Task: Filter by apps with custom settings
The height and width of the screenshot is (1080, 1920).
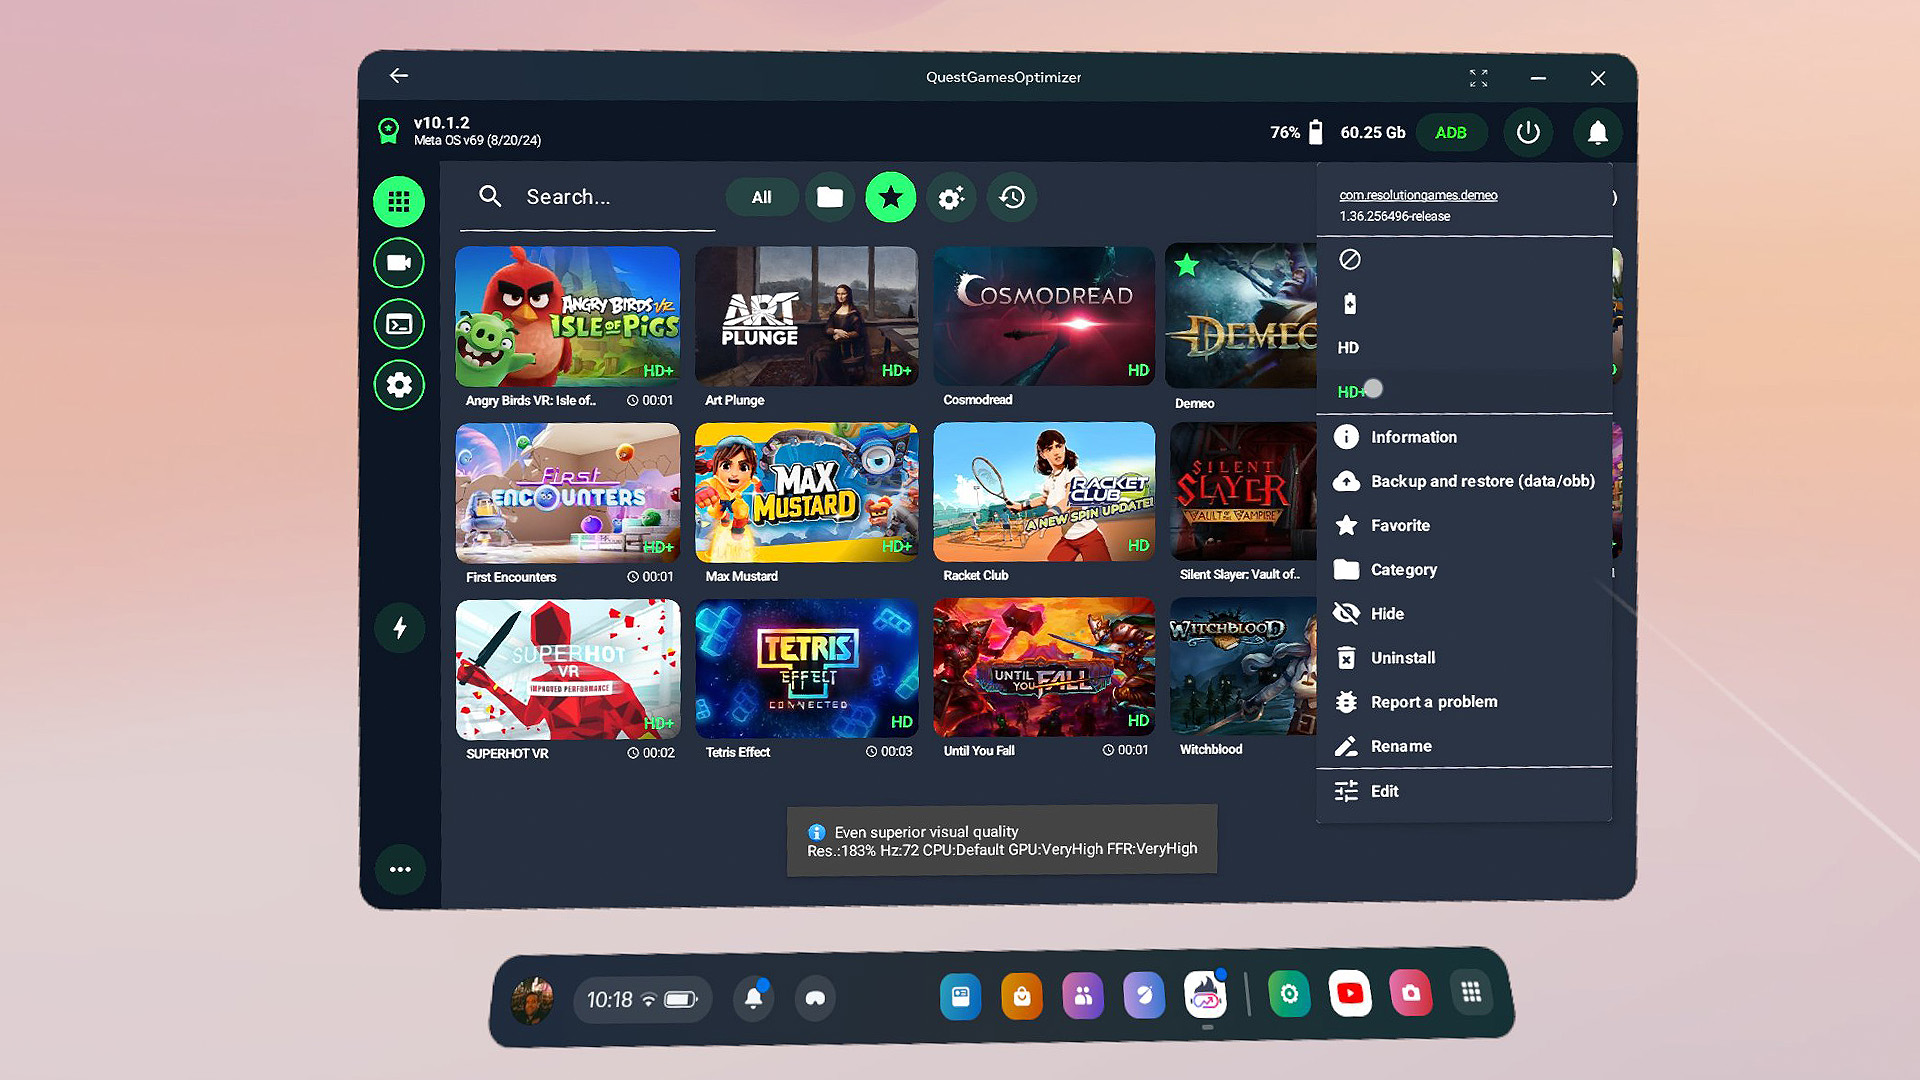Action: [951, 197]
